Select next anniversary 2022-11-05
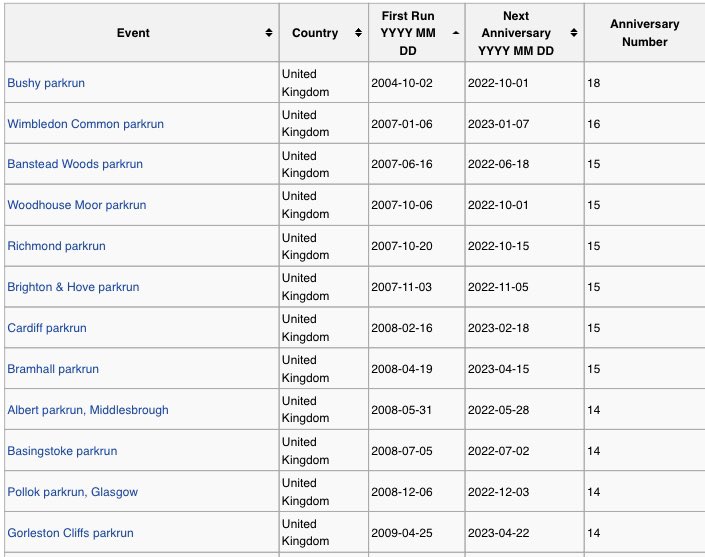Screen dimensions: 705x557 (498, 287)
